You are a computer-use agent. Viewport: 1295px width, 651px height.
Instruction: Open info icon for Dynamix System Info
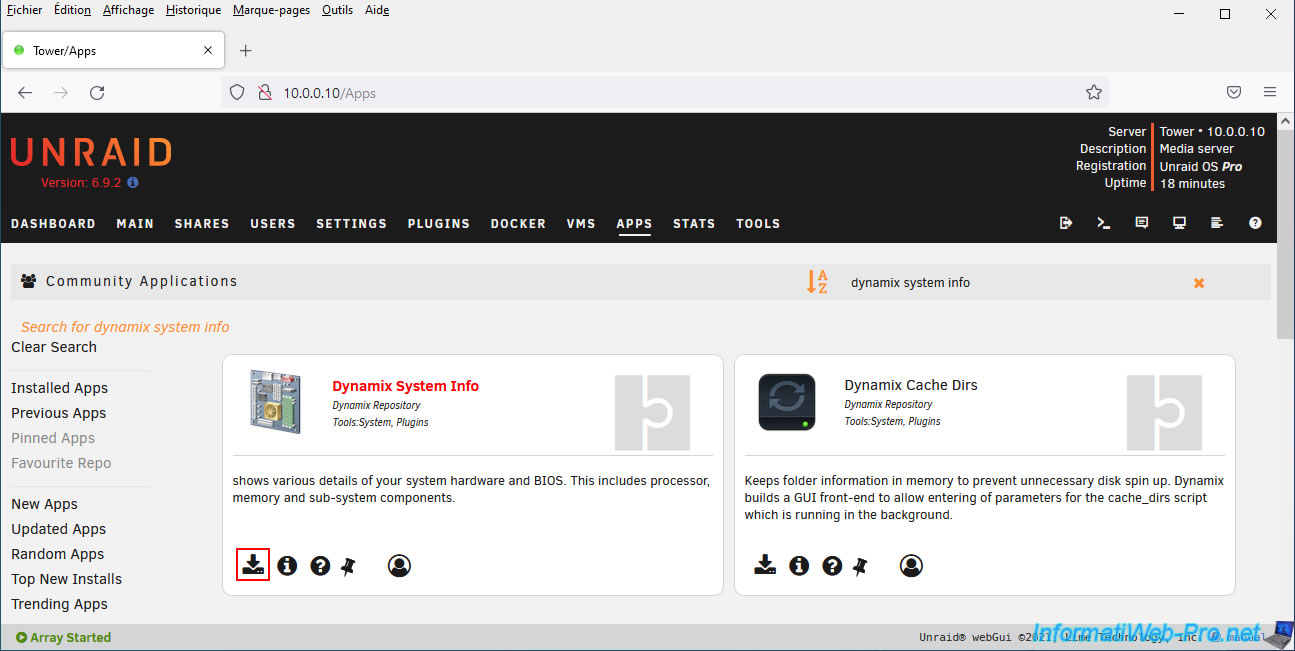pos(287,566)
